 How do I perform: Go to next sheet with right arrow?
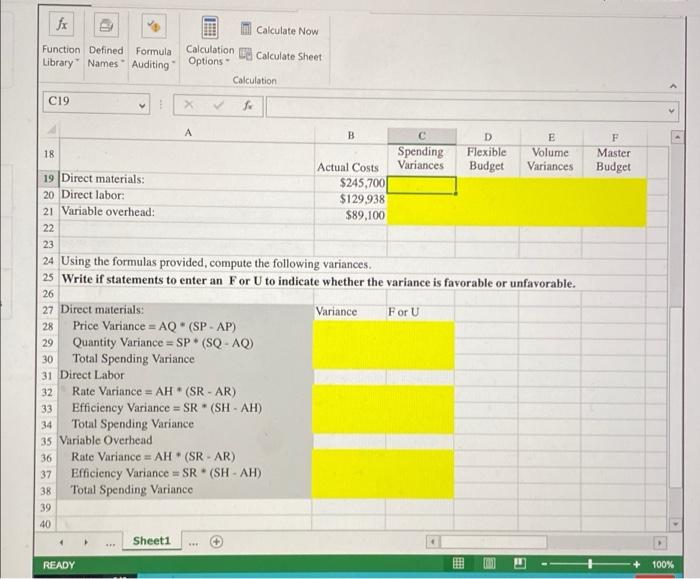click(x=86, y=543)
